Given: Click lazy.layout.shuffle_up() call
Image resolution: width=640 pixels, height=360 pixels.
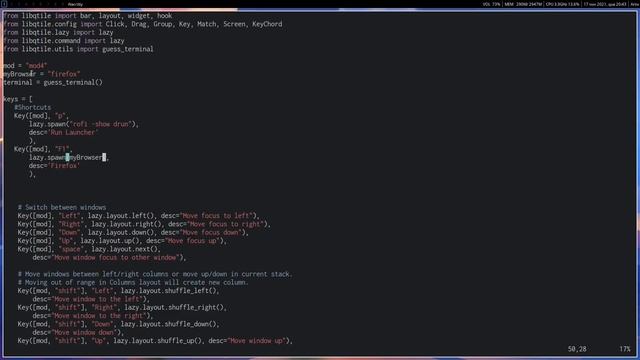Looking at the screenshot, I should tap(157, 341).
